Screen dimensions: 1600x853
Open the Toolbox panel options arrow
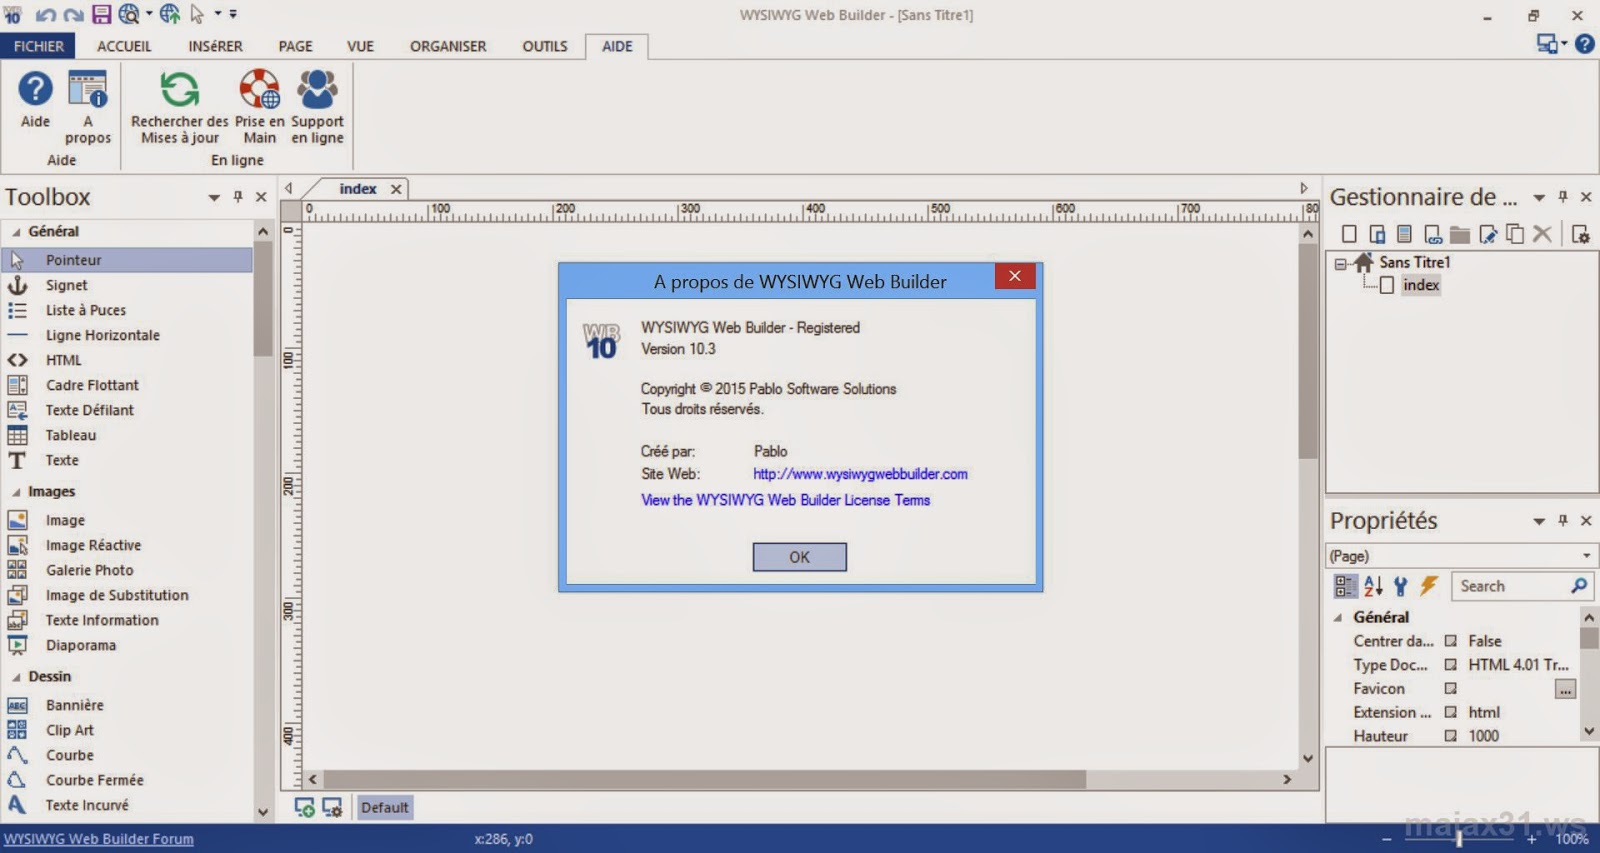(x=214, y=198)
